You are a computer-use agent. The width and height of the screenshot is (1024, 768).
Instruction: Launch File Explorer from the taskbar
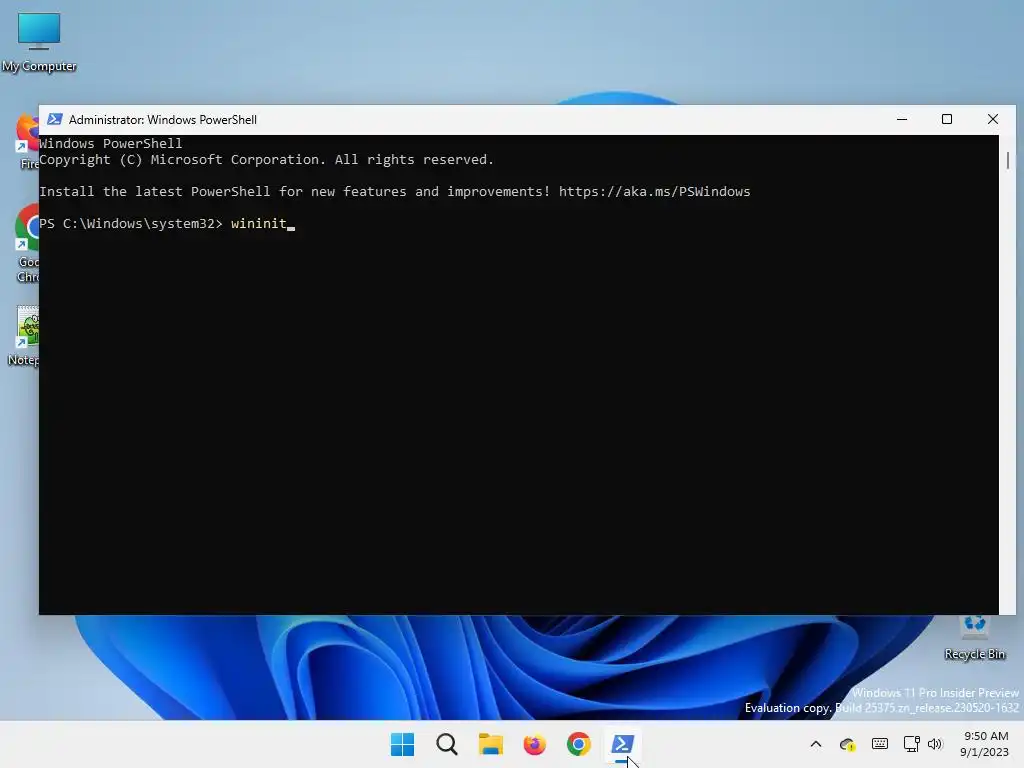(490, 744)
